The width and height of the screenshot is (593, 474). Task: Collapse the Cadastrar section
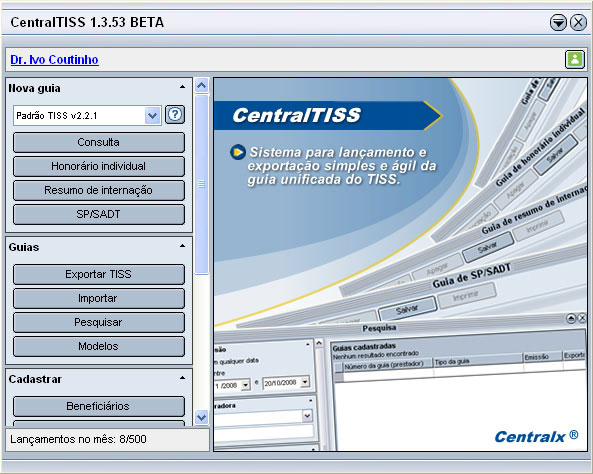(182, 378)
